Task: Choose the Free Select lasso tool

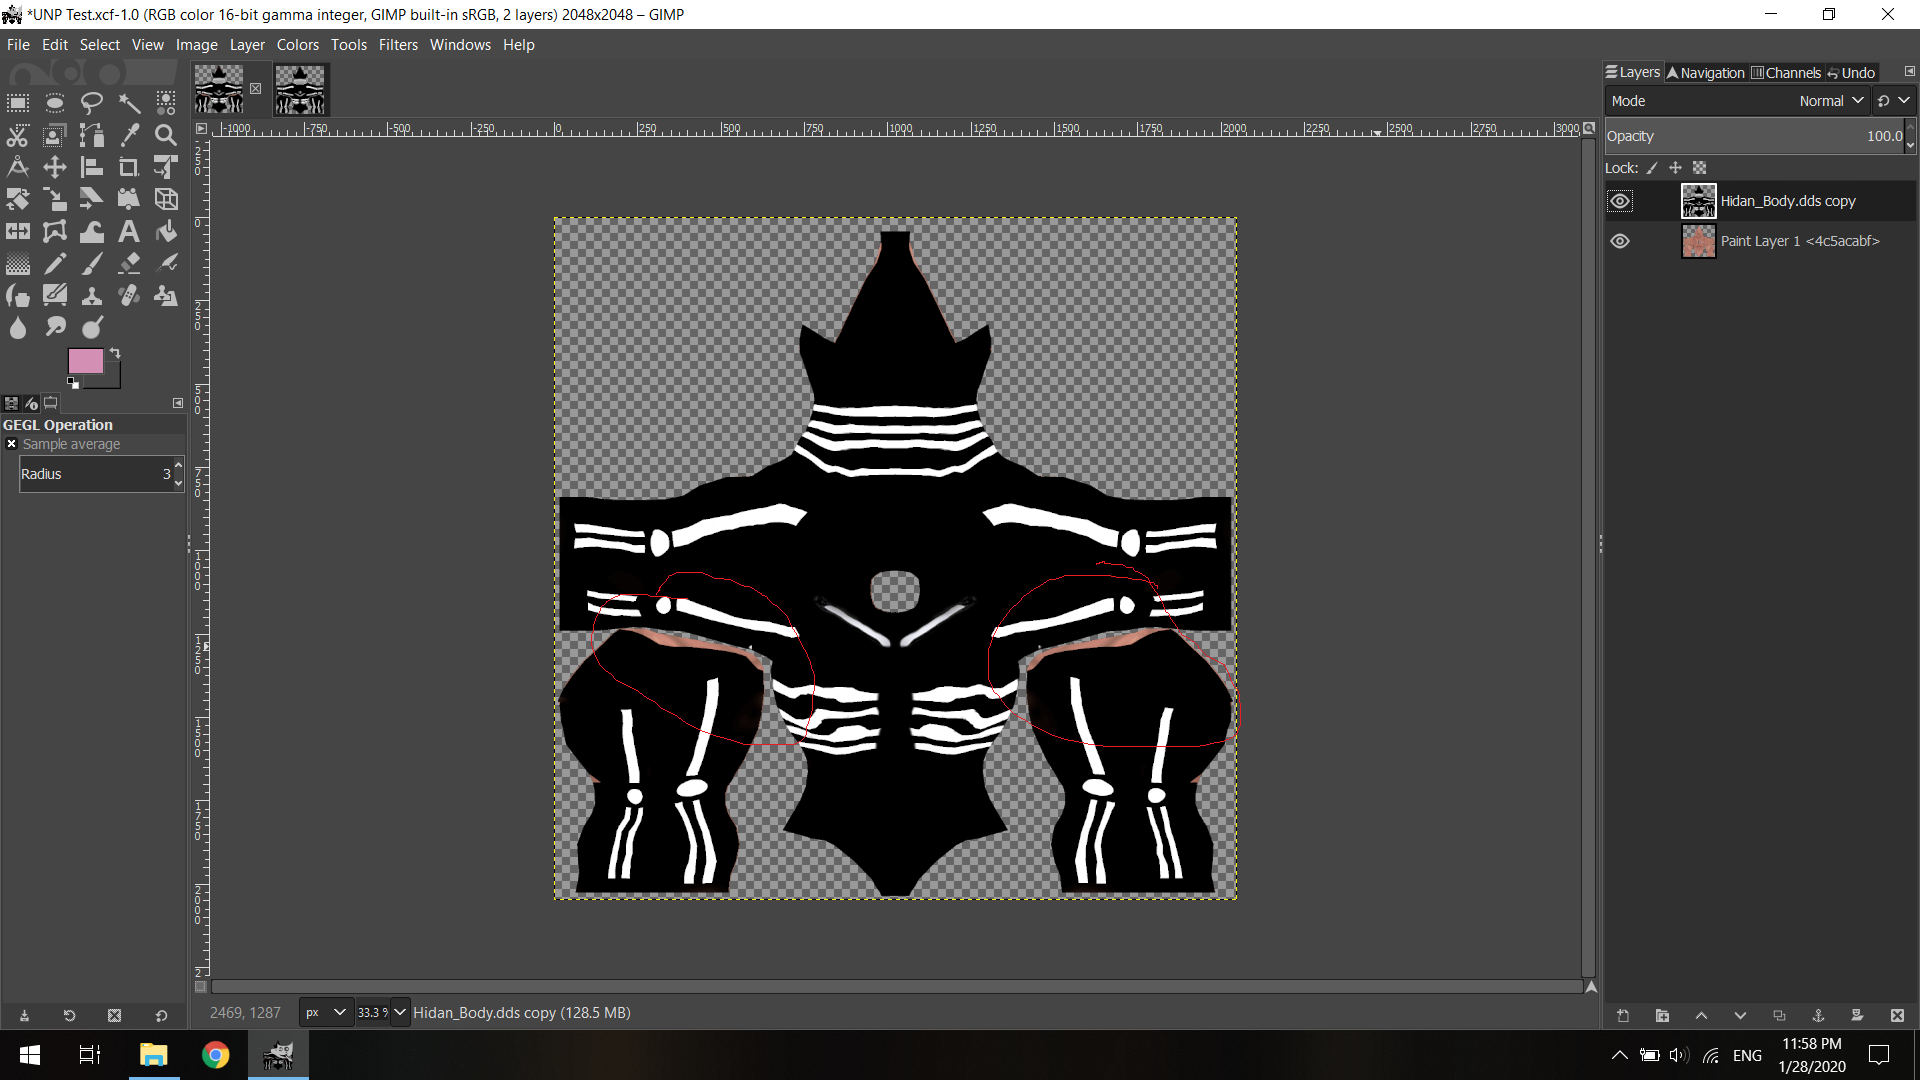Action: (x=92, y=103)
